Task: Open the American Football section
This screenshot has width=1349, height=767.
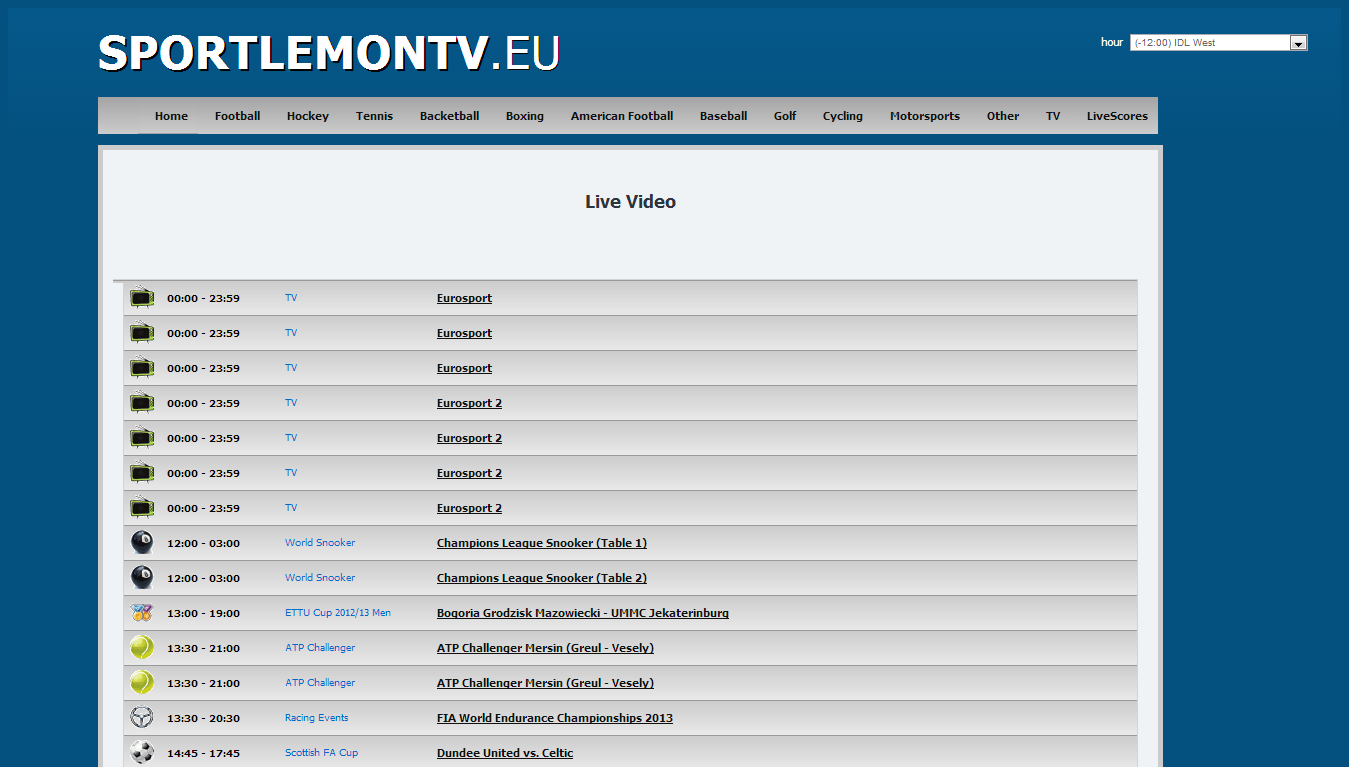Action: [x=622, y=116]
